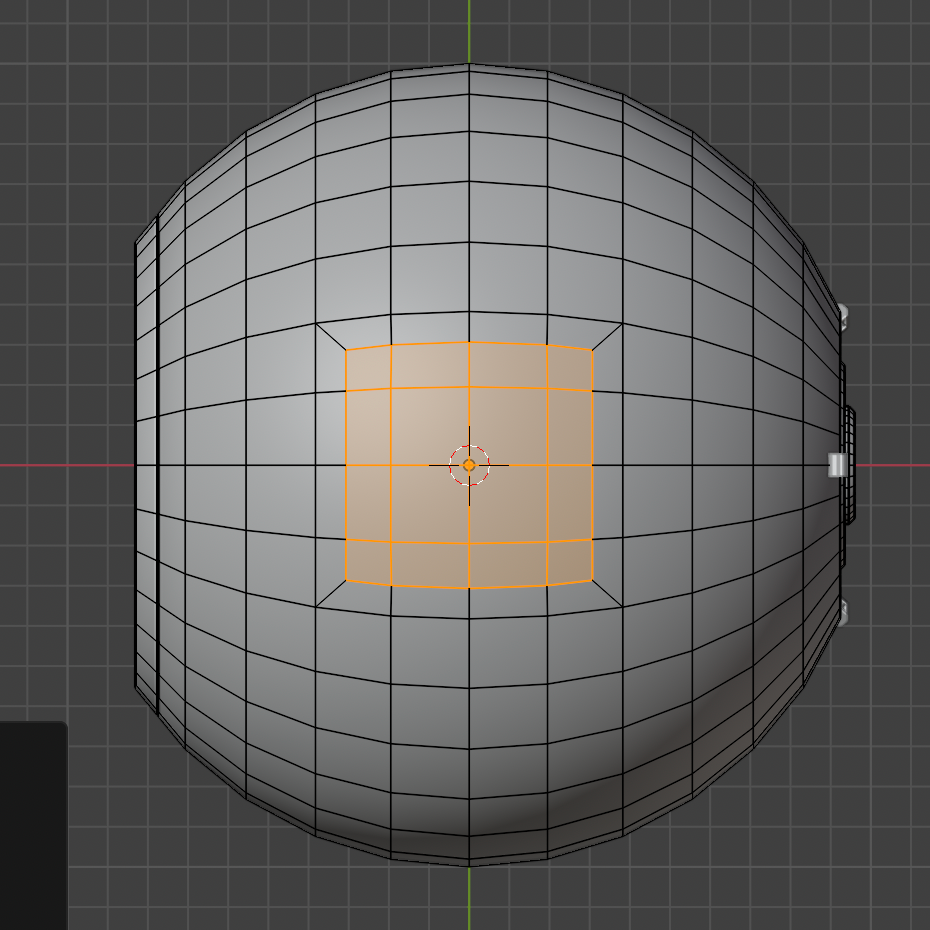Viewport: 930px width, 930px height.
Task: Click the white cylinder on the sphere's right side
Action: point(838,465)
